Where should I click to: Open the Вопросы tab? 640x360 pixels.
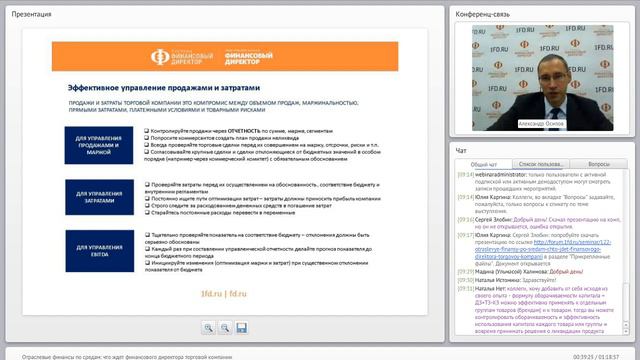(599, 164)
